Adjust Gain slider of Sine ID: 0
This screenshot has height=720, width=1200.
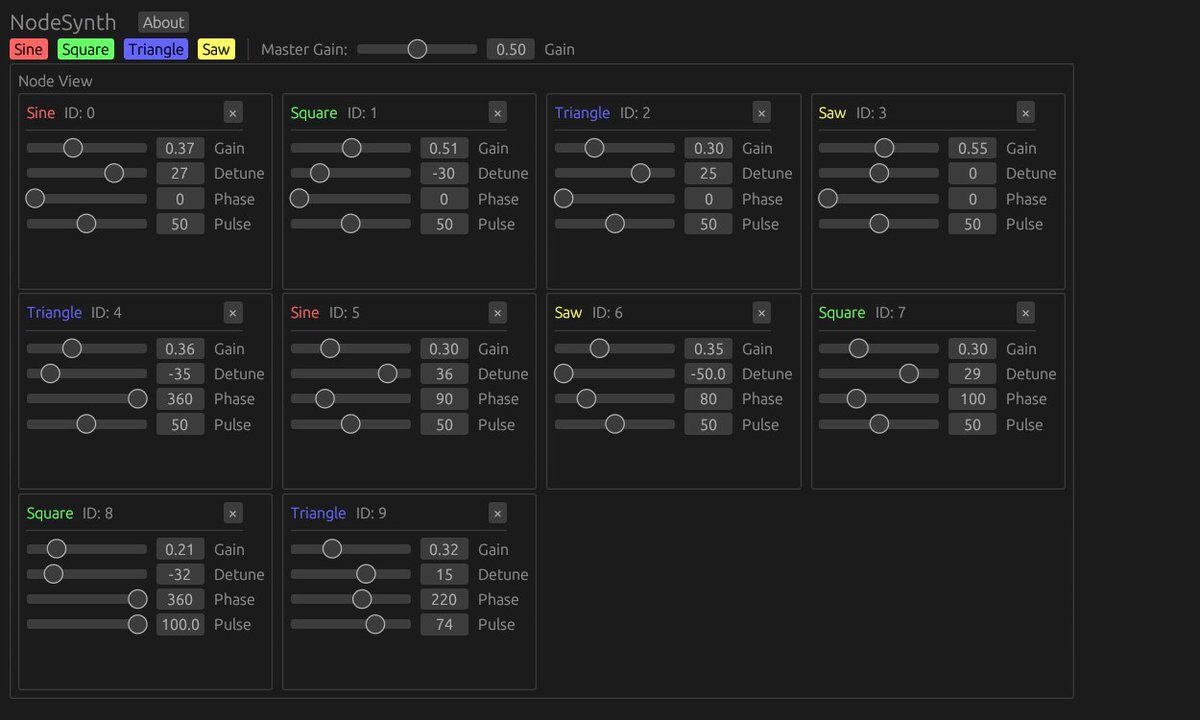(87, 148)
